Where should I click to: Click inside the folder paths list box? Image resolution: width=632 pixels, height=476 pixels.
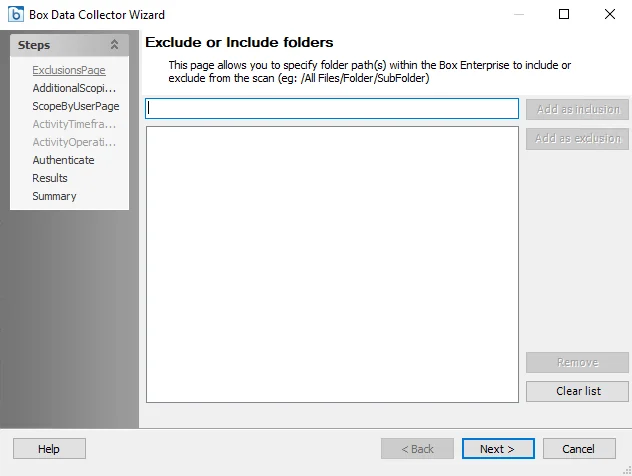332,264
